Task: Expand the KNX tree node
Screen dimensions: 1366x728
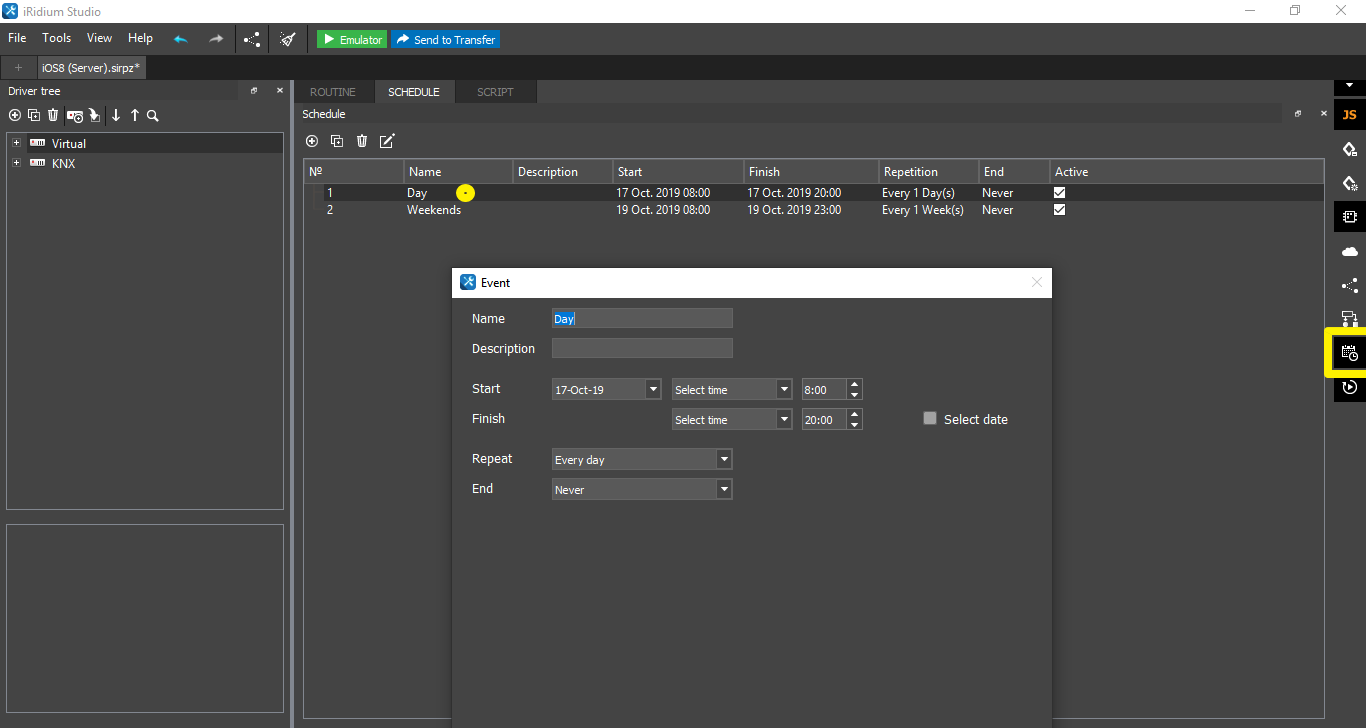Action: click(15, 163)
